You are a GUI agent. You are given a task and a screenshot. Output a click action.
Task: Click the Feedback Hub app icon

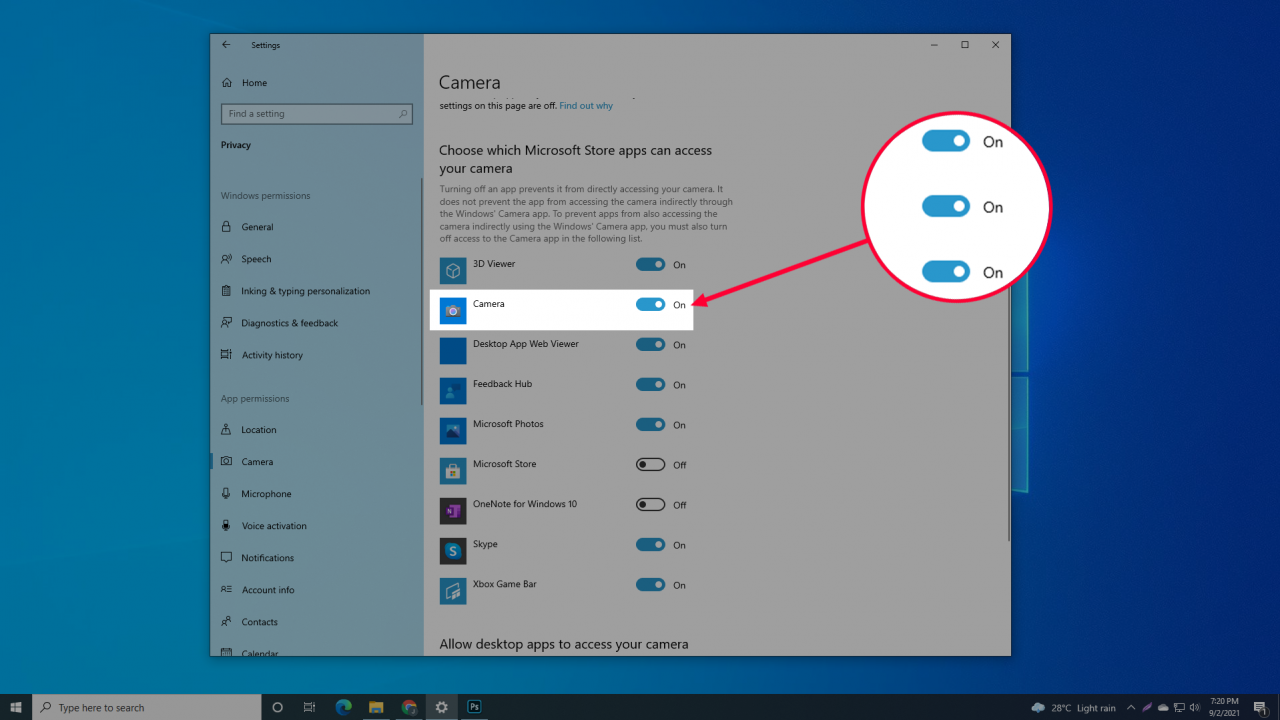[453, 391]
